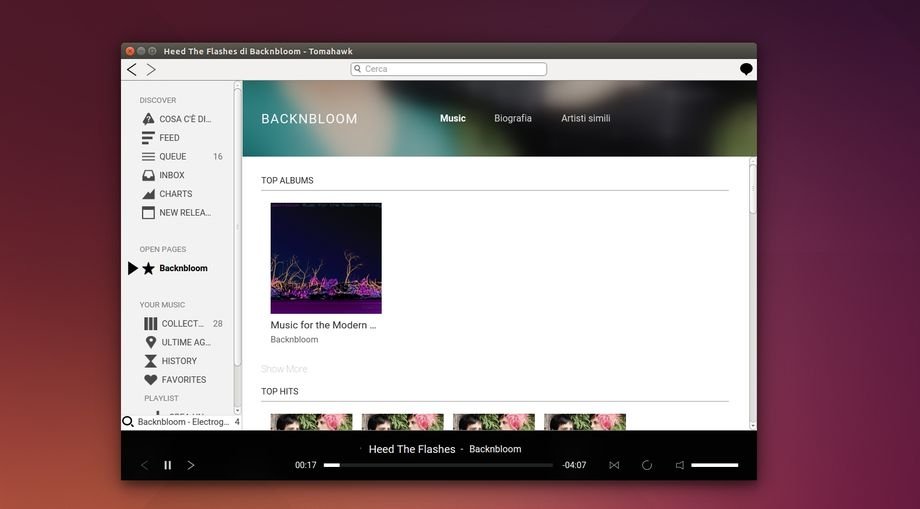Image resolution: width=920 pixels, height=509 pixels.
Task: Click the track progress seek bar
Action: pyautogui.click(x=438, y=465)
